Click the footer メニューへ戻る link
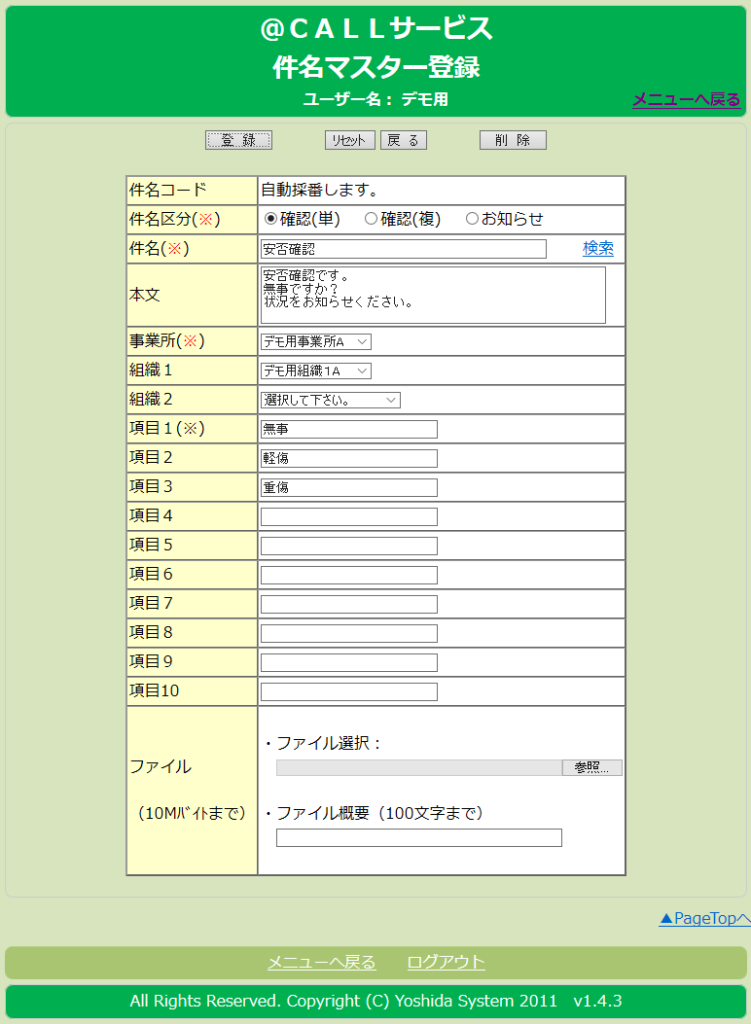 [321, 962]
